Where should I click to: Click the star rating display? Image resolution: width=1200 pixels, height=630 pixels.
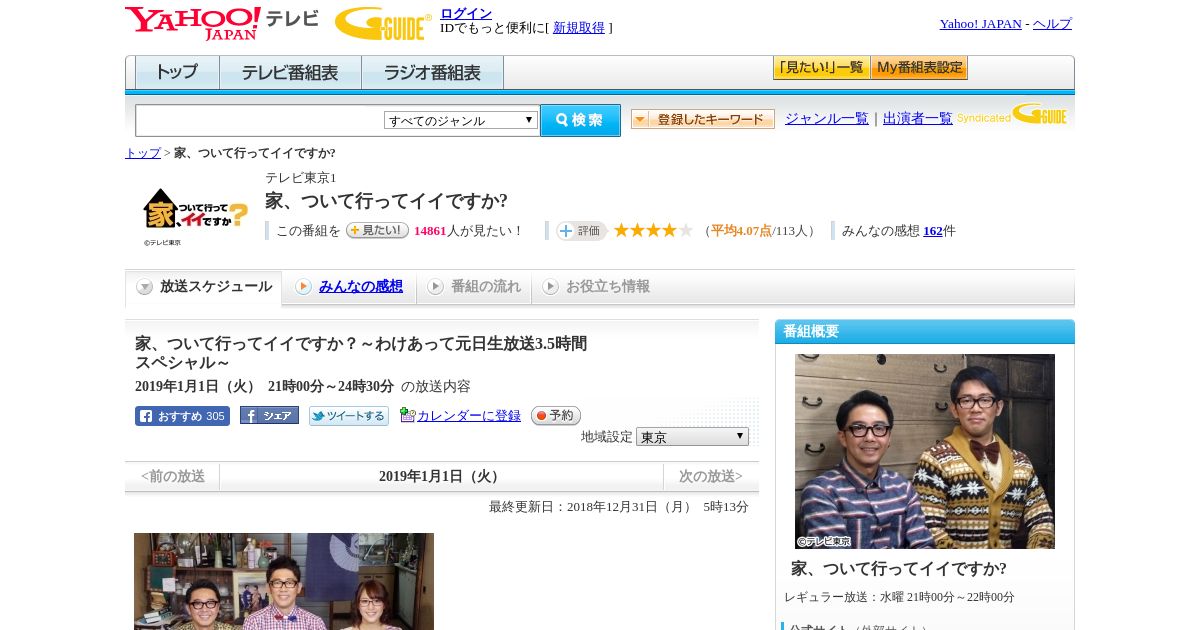tap(653, 230)
